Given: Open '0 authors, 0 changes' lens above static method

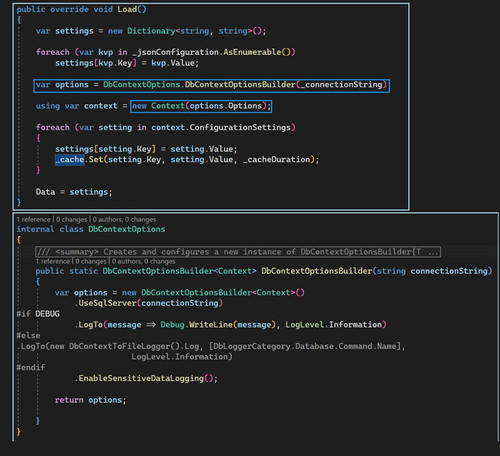Looking at the screenshot, I should tap(143, 261).
